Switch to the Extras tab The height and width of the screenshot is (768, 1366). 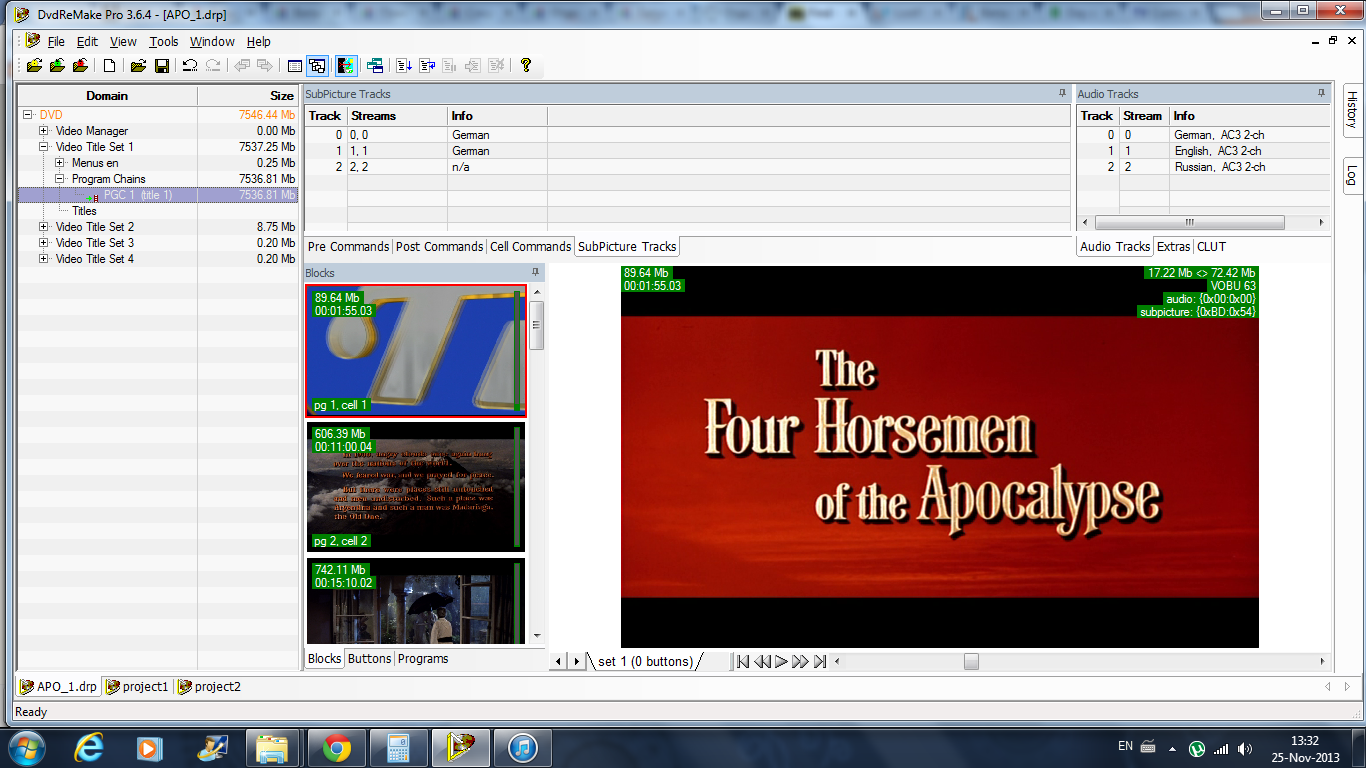pos(1174,246)
